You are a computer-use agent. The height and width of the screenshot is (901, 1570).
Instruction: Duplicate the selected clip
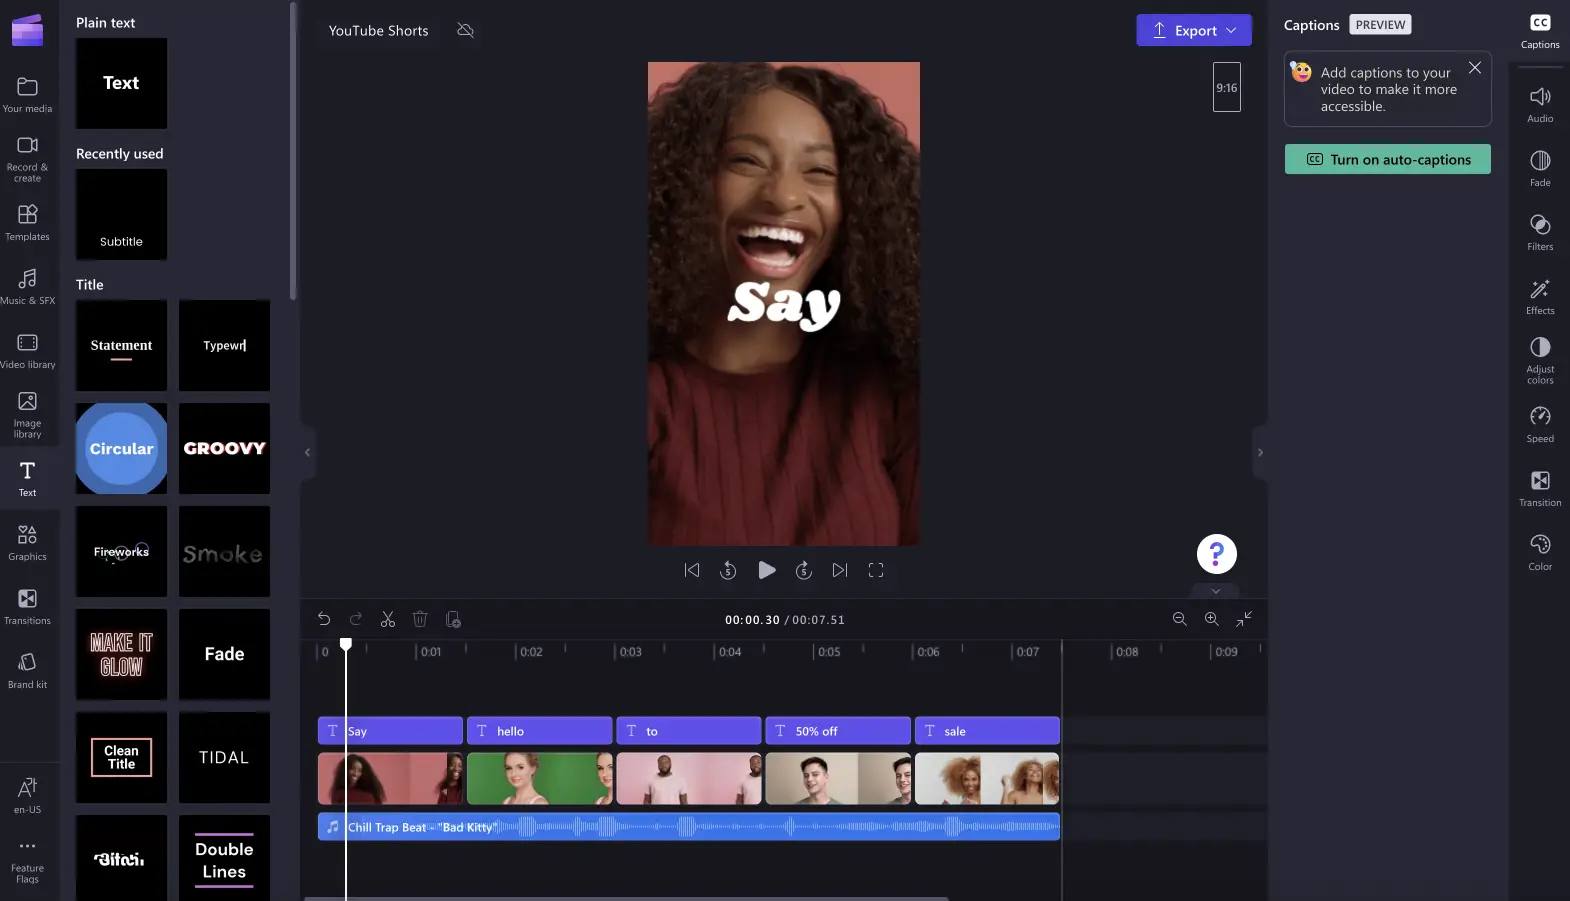453,619
